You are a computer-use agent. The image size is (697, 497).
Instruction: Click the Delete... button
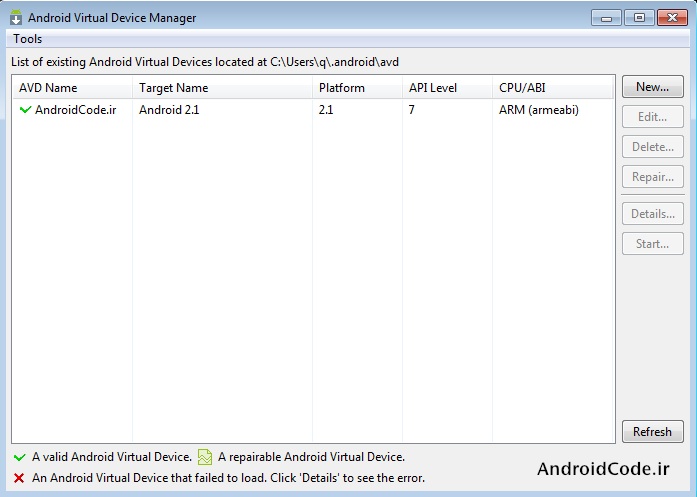click(x=653, y=147)
